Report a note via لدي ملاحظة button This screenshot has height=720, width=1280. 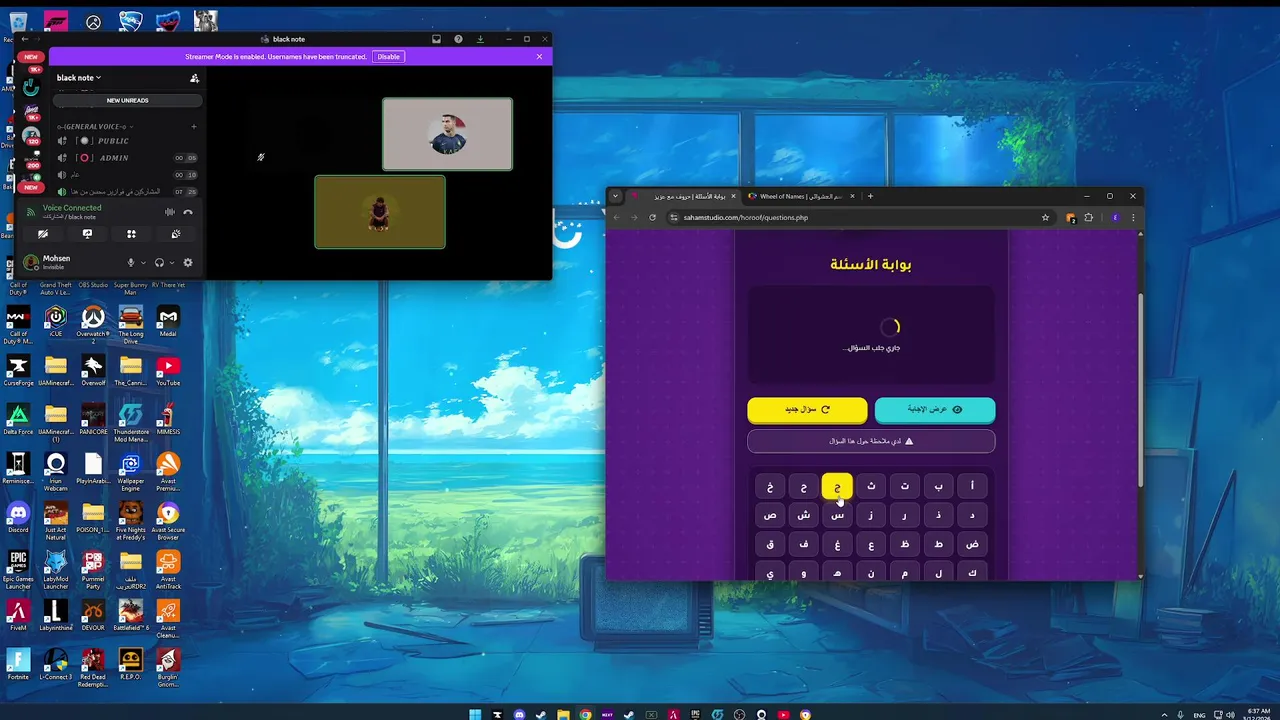click(x=871, y=441)
